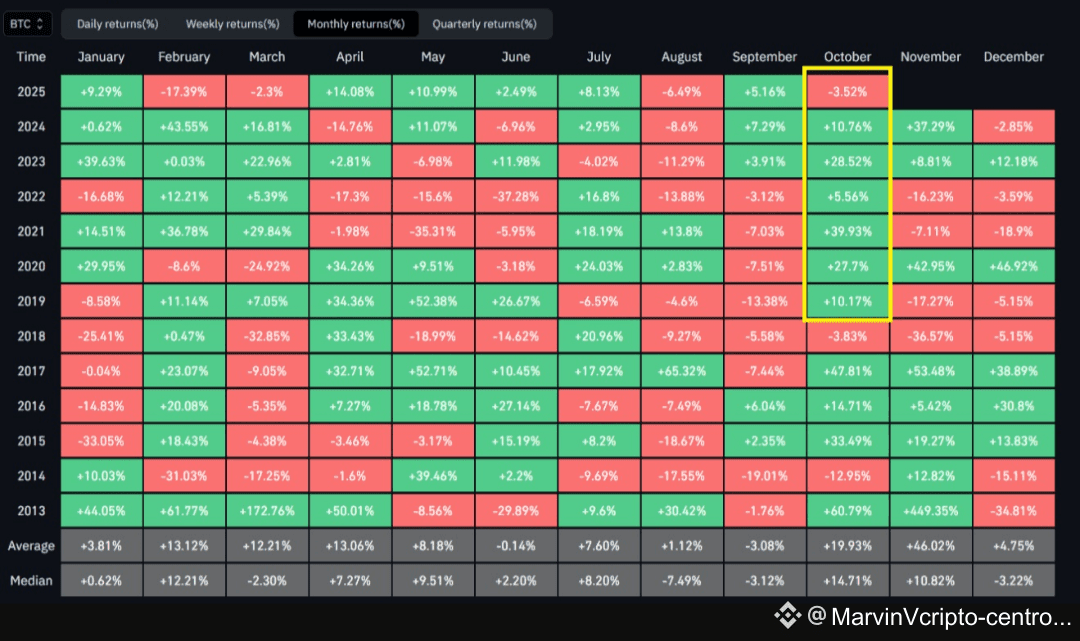Click the 2022 row label
The height and width of the screenshot is (641, 1080).
[x=31, y=197]
